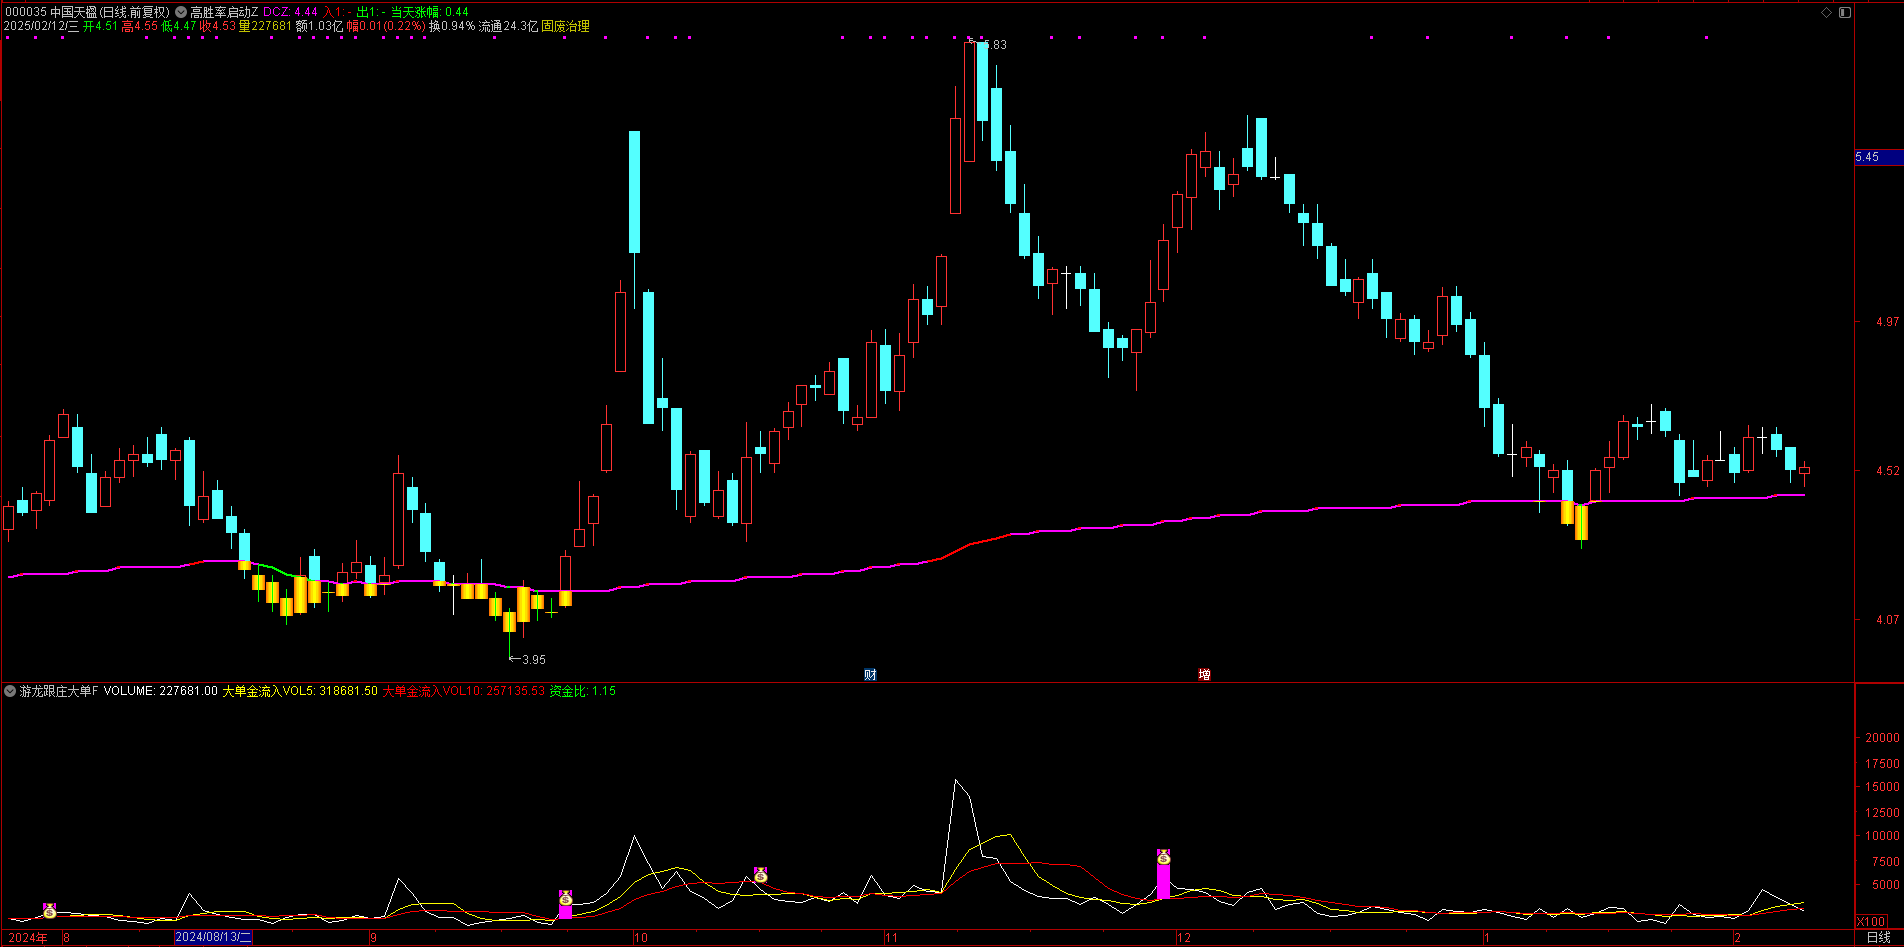Click the DCZ 4.44 indicator value
Image resolution: width=1904 pixels, height=947 pixels.
[290, 12]
